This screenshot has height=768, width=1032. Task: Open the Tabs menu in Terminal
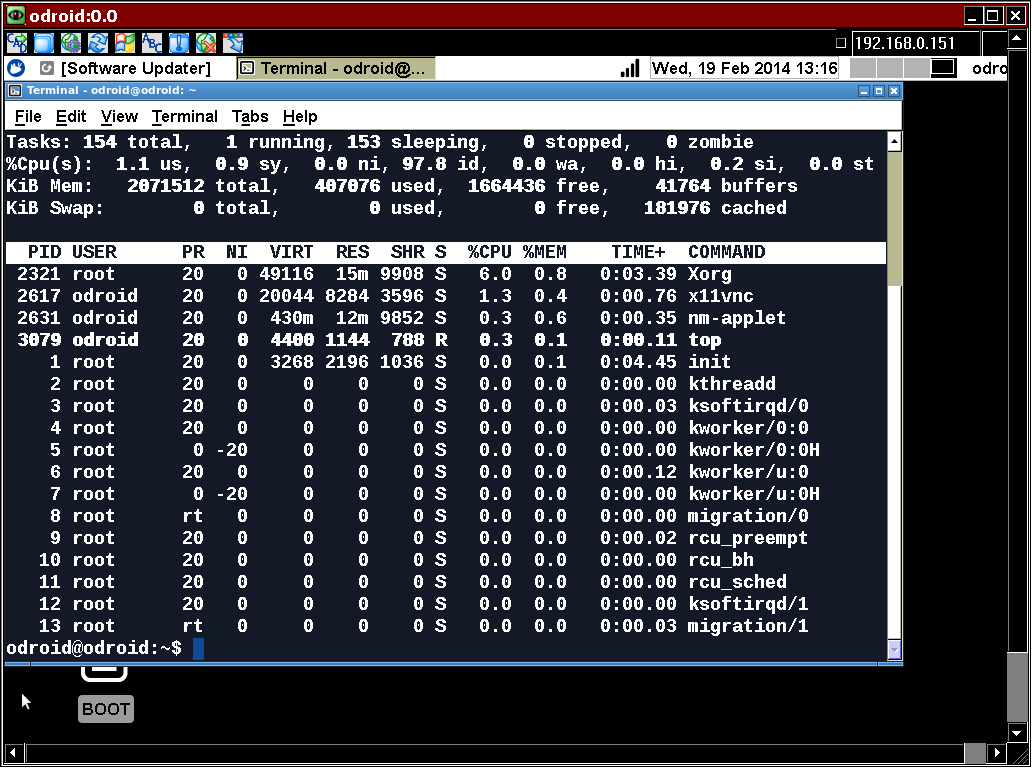tap(250, 116)
